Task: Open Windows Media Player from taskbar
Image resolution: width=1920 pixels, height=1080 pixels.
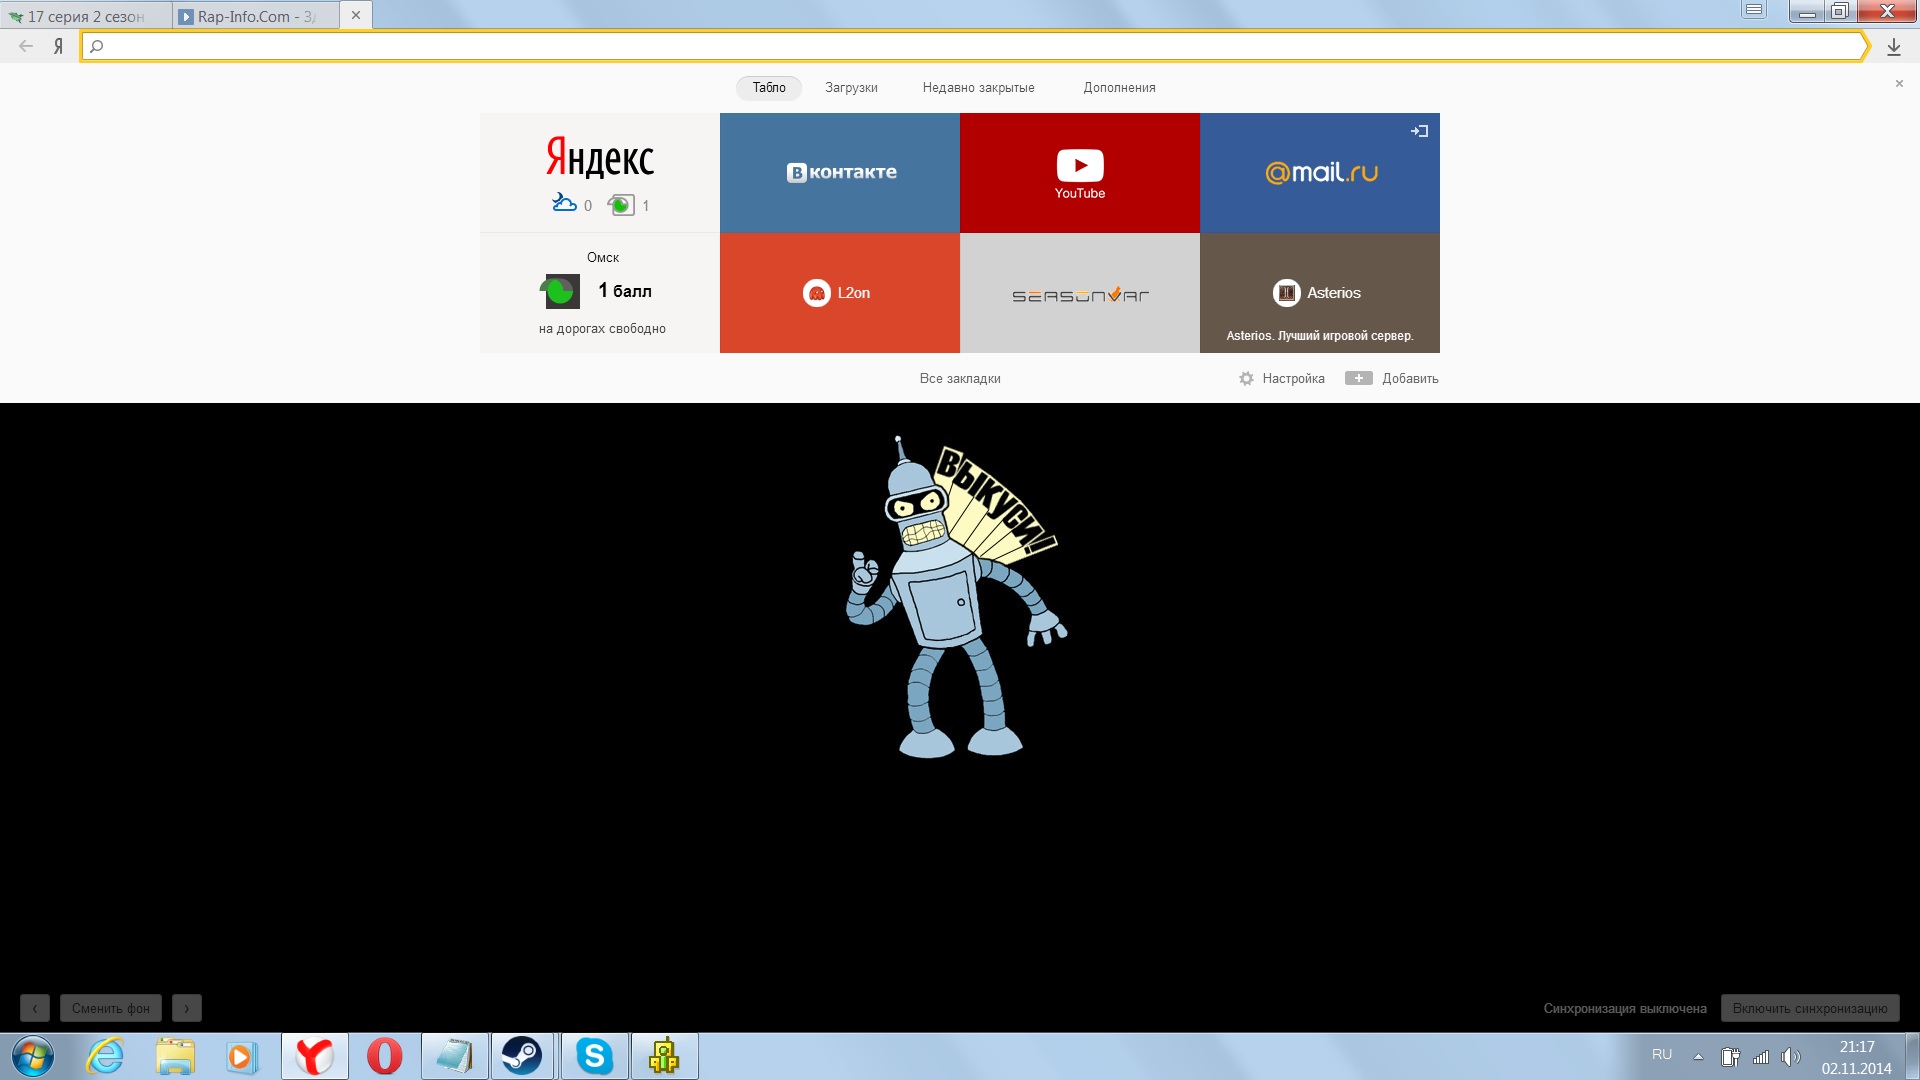Action: pos(241,1056)
